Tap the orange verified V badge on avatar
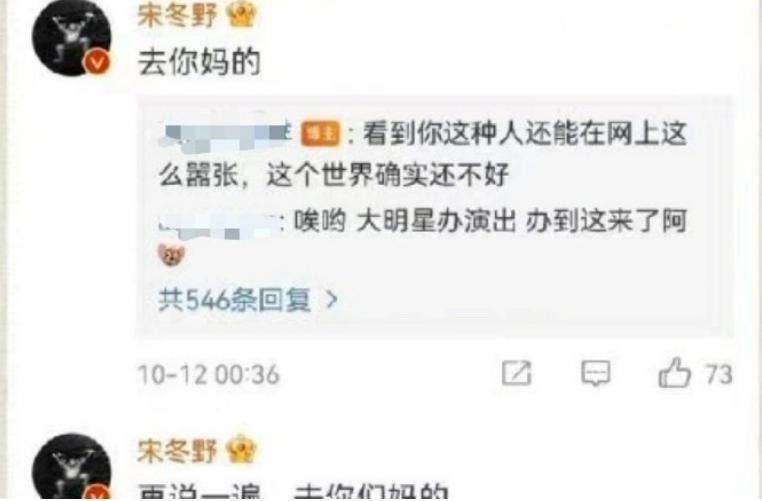This screenshot has height=501, width=762. point(97,62)
